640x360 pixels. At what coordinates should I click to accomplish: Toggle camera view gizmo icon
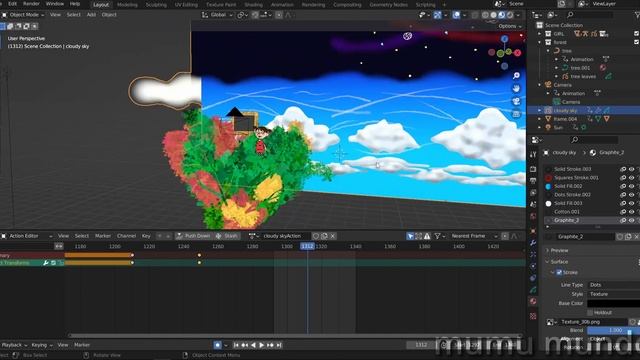[x=516, y=101]
